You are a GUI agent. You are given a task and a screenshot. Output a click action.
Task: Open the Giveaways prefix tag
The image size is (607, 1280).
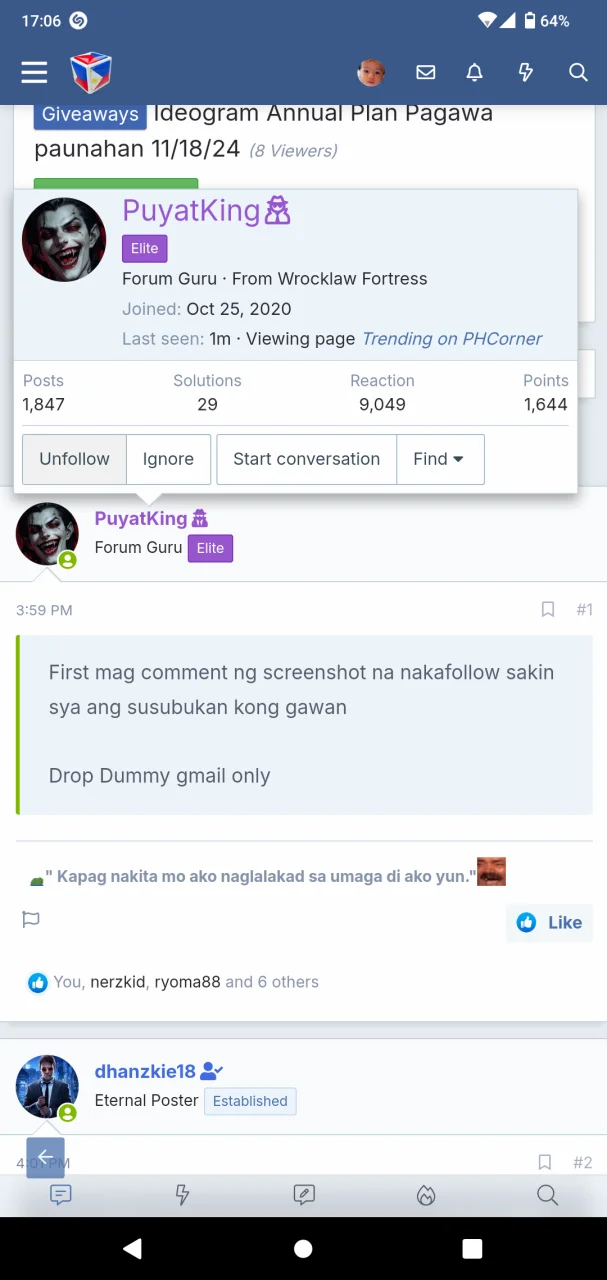(90, 114)
